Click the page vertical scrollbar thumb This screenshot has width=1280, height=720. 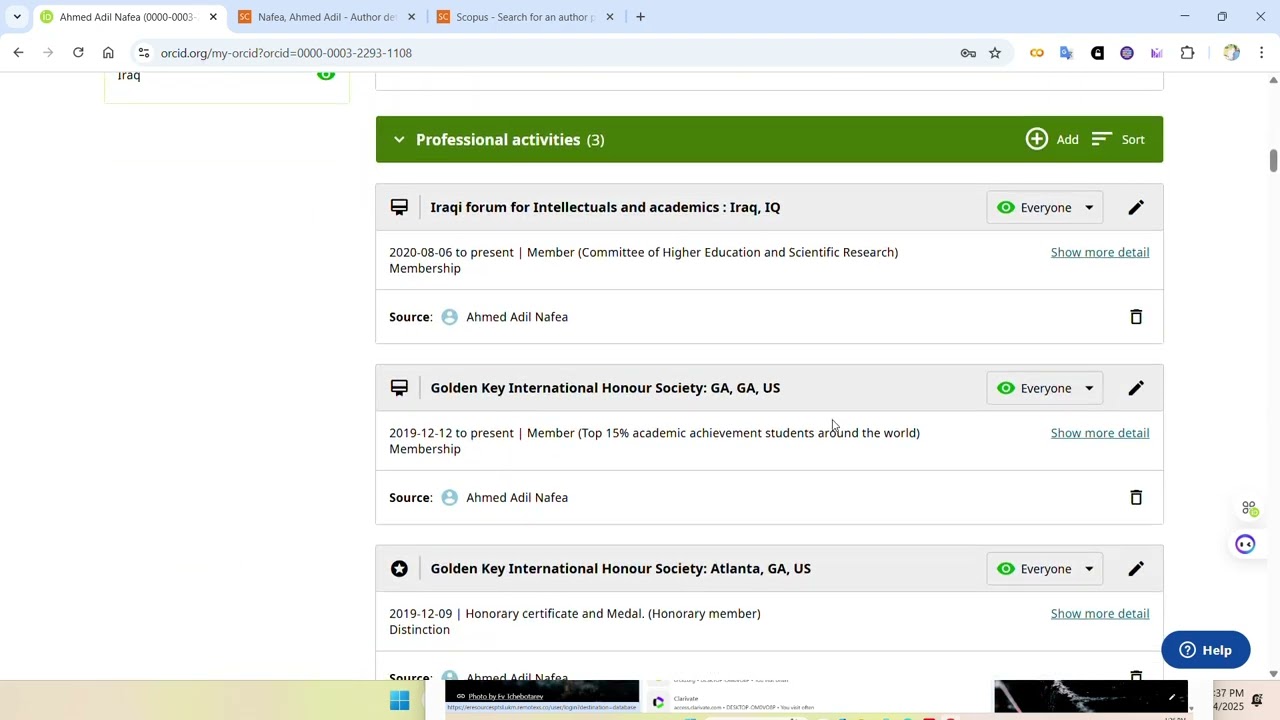pos(1273,160)
